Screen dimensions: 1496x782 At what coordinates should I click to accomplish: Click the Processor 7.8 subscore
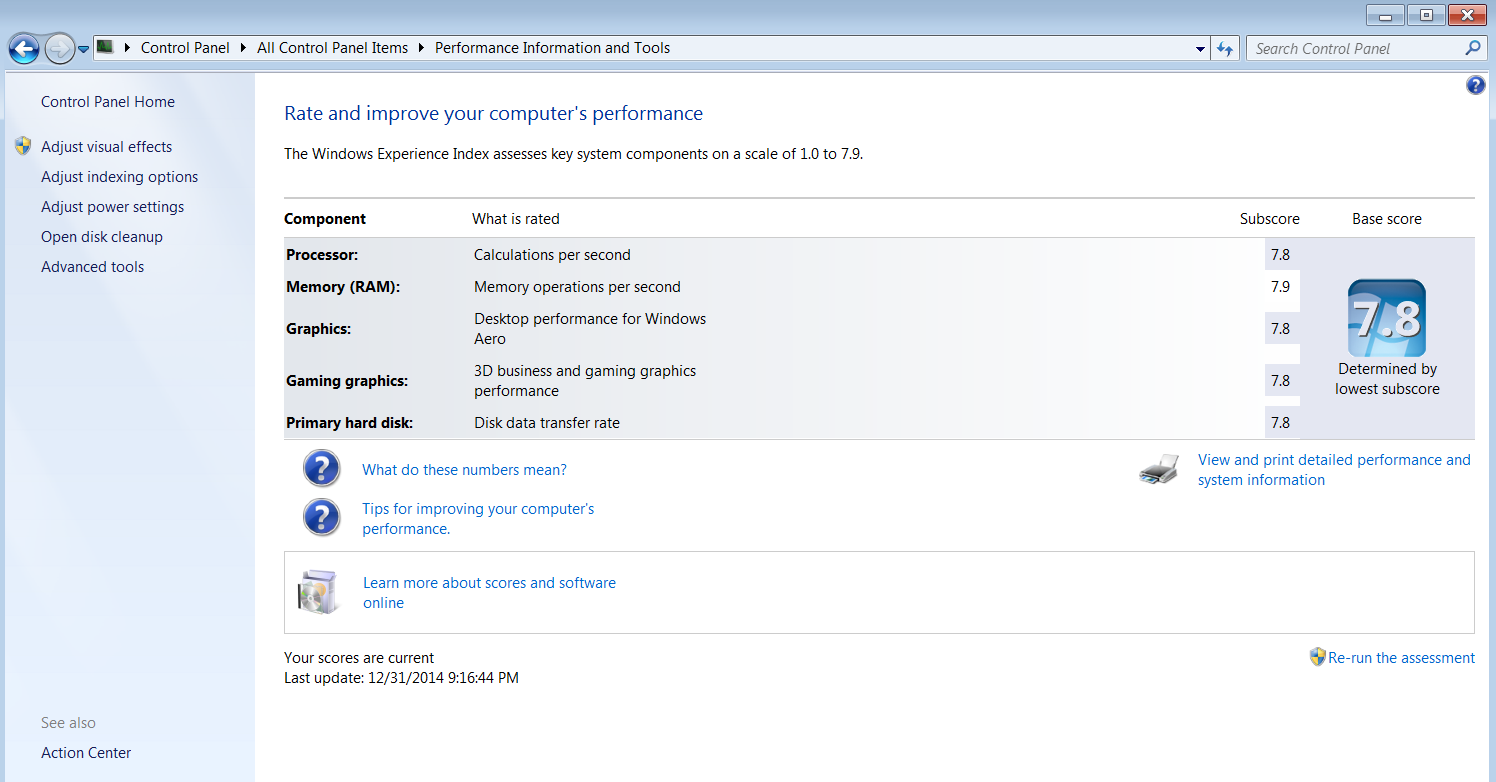coord(1281,255)
